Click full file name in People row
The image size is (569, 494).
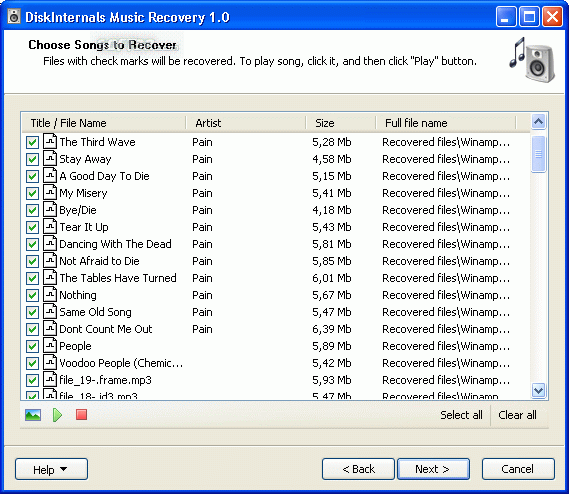(x=446, y=346)
